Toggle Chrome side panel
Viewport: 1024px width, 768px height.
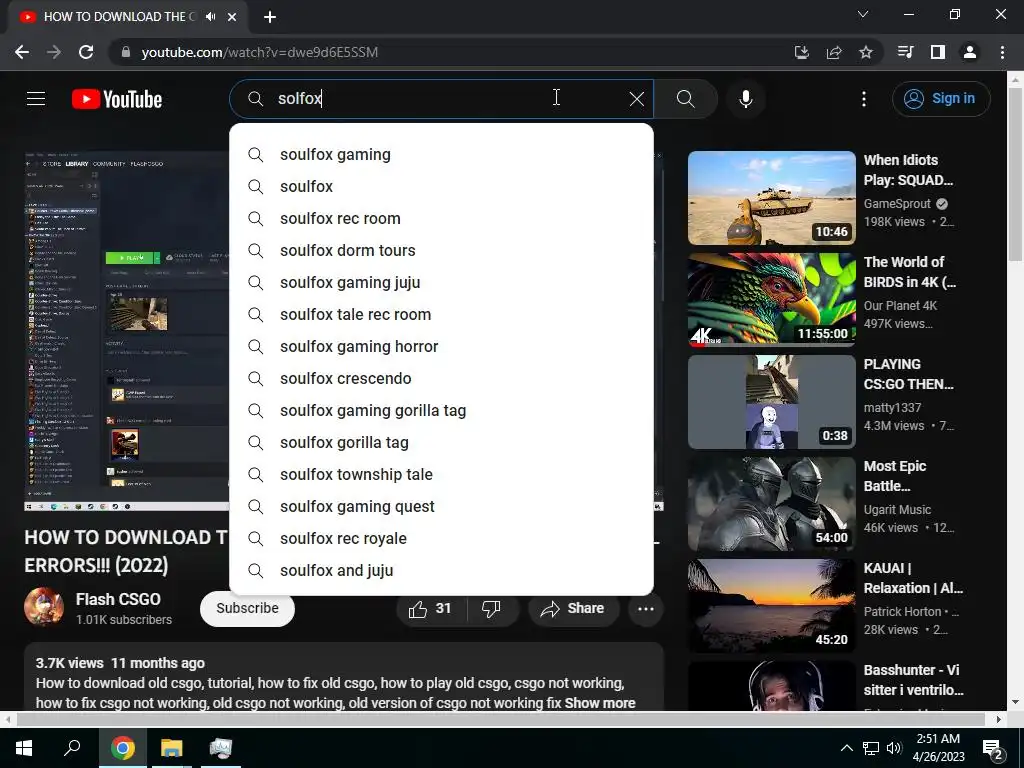point(938,52)
